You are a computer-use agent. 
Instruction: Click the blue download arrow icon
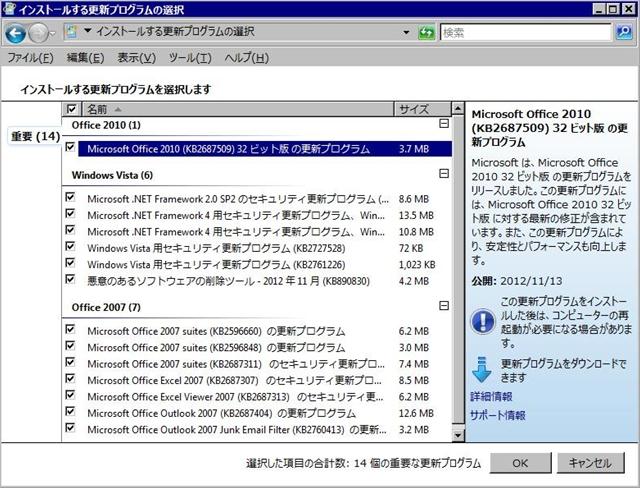(482, 369)
